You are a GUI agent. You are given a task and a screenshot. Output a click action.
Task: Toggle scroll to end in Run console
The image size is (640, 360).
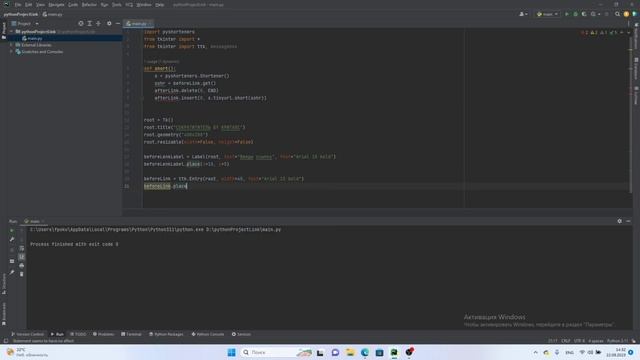point(22,257)
